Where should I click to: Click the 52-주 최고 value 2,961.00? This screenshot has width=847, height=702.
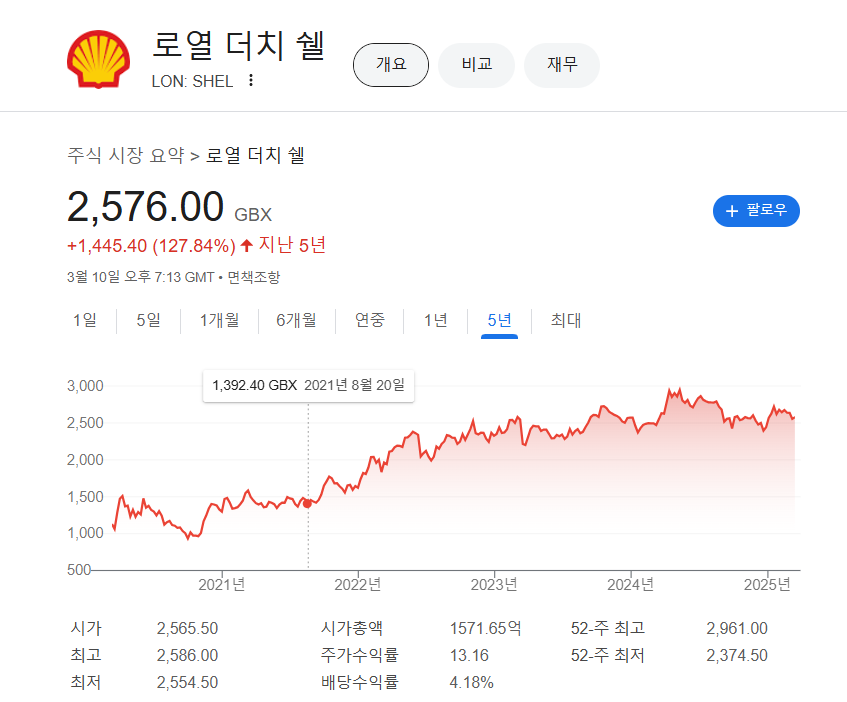(x=737, y=629)
